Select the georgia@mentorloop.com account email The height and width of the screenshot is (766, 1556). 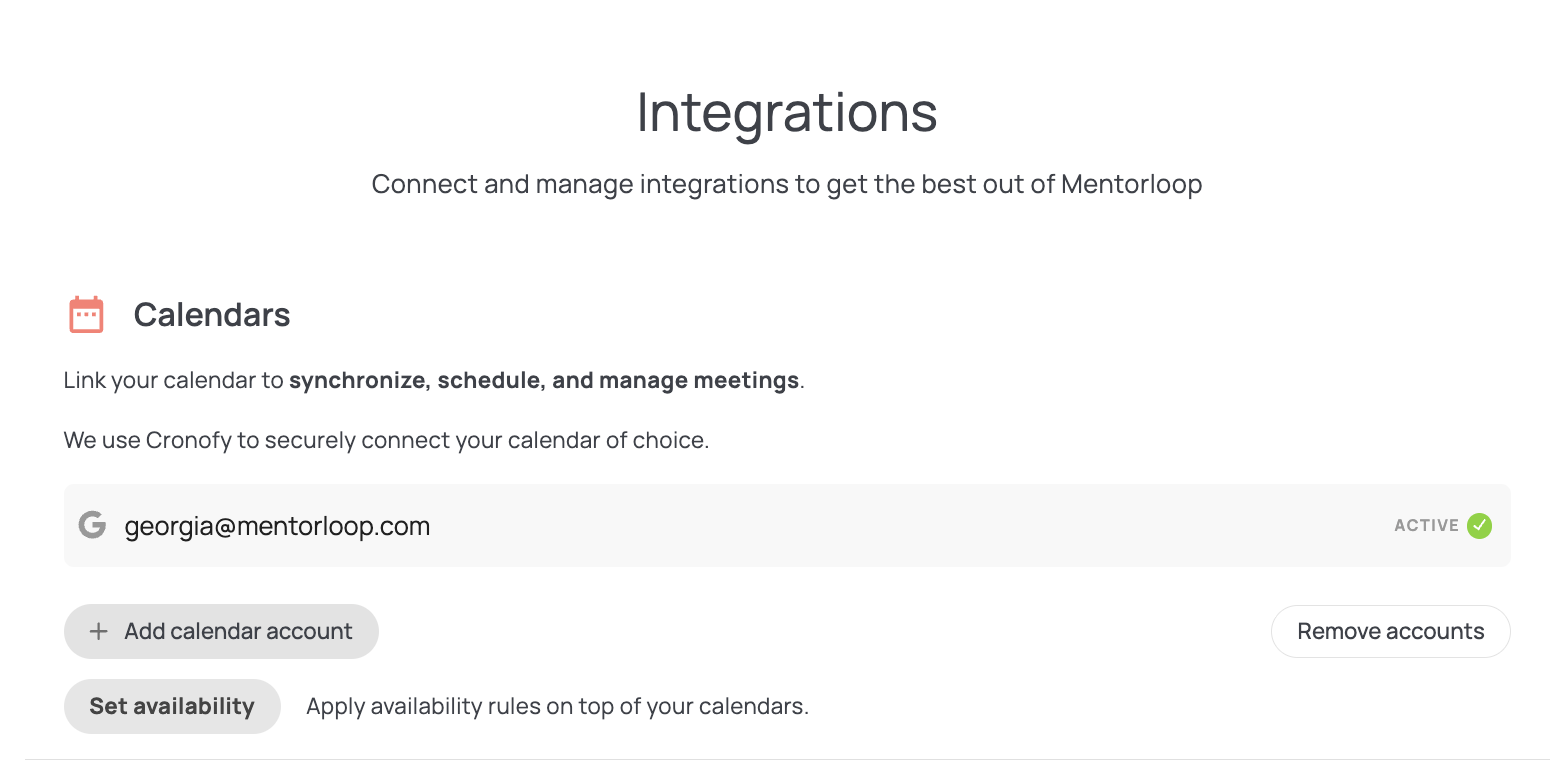point(277,526)
